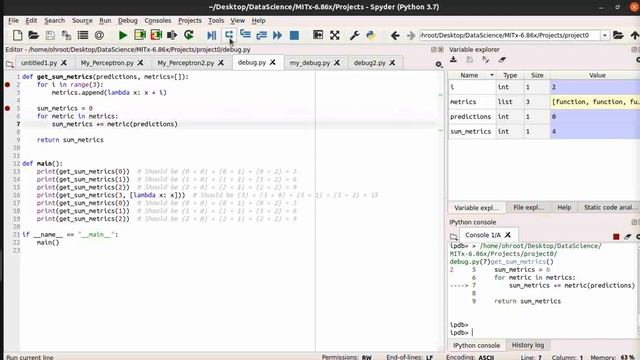Click the Size column header

537,75
